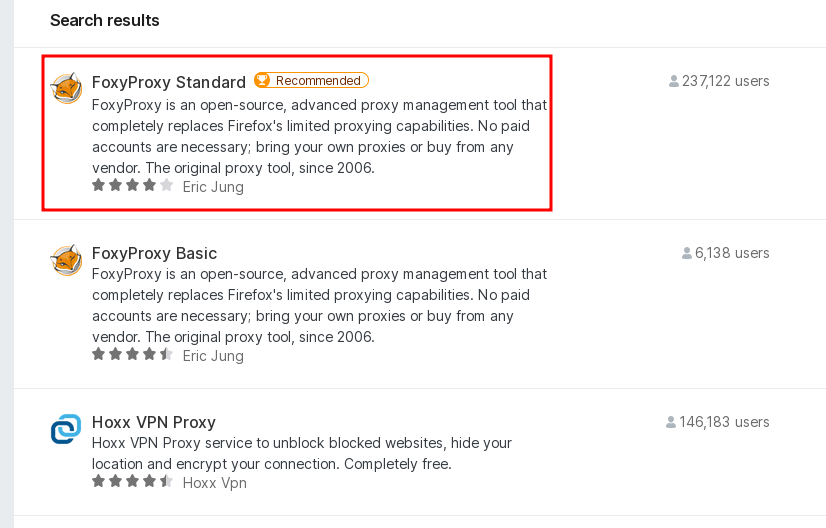Click user icon beside 6,138 users

click(687, 254)
